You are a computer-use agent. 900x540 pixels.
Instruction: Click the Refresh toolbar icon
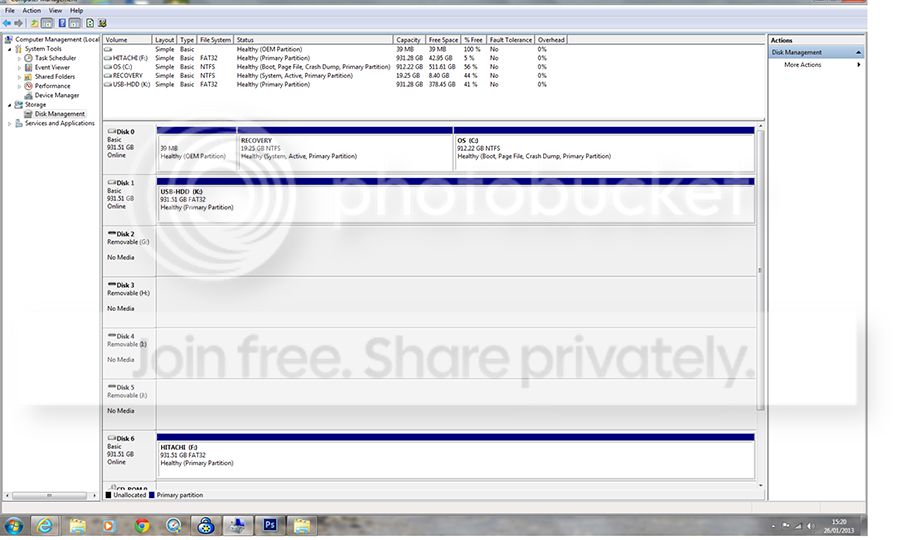tap(90, 24)
